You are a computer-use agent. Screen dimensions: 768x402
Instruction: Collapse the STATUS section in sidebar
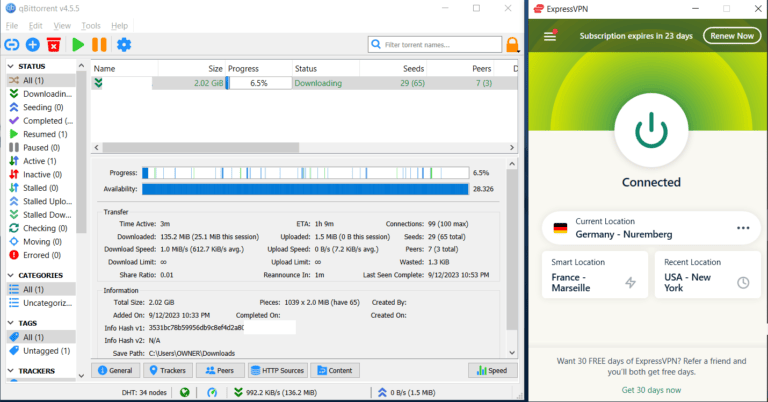pos(12,66)
